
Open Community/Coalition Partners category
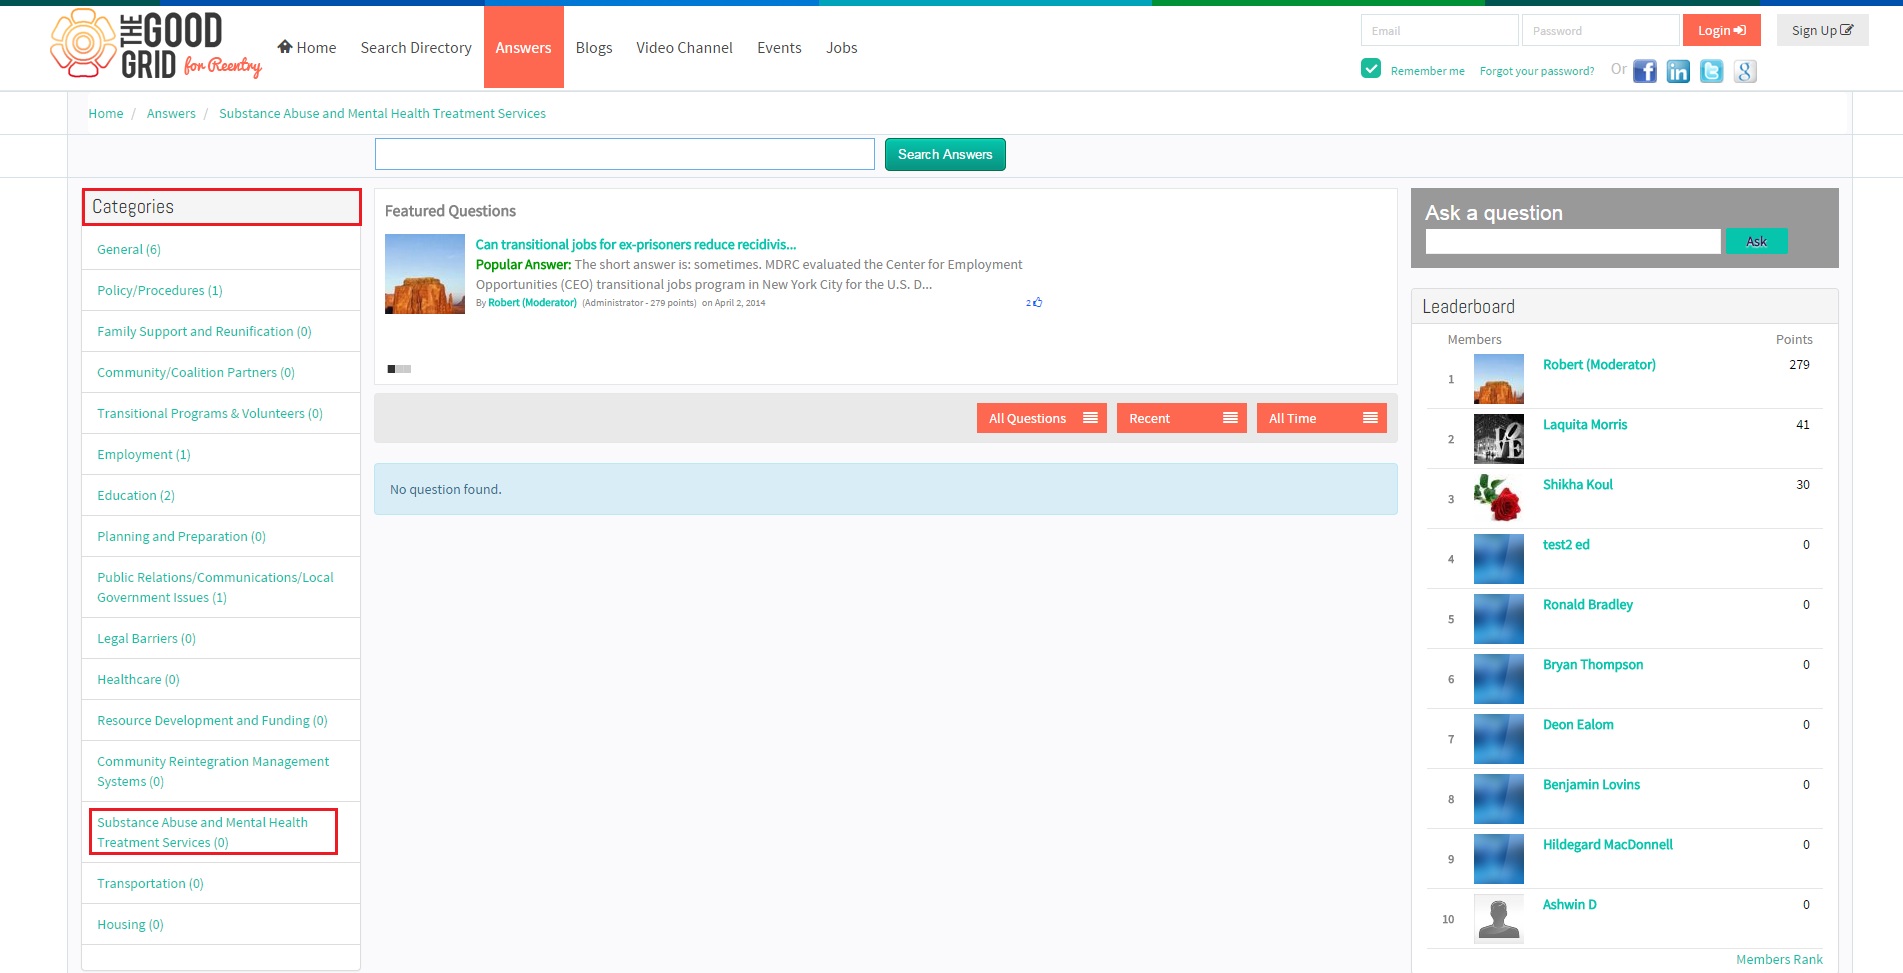[196, 372]
